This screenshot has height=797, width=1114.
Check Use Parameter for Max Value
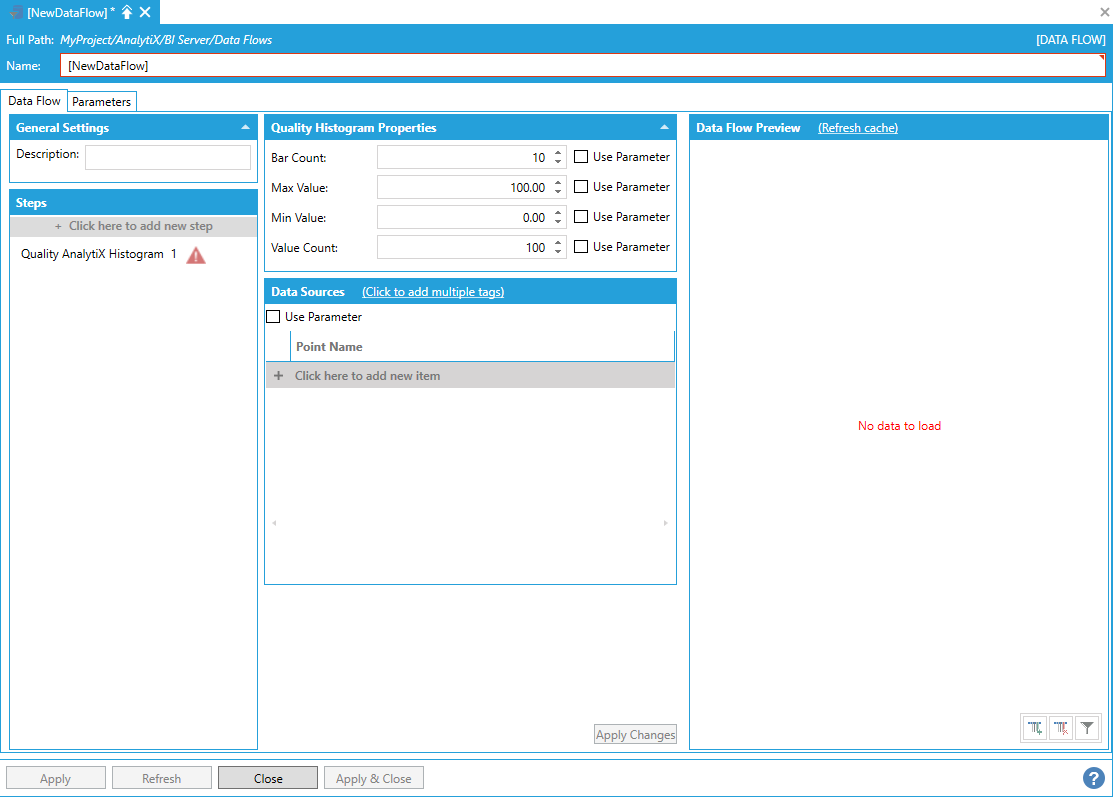pos(581,187)
